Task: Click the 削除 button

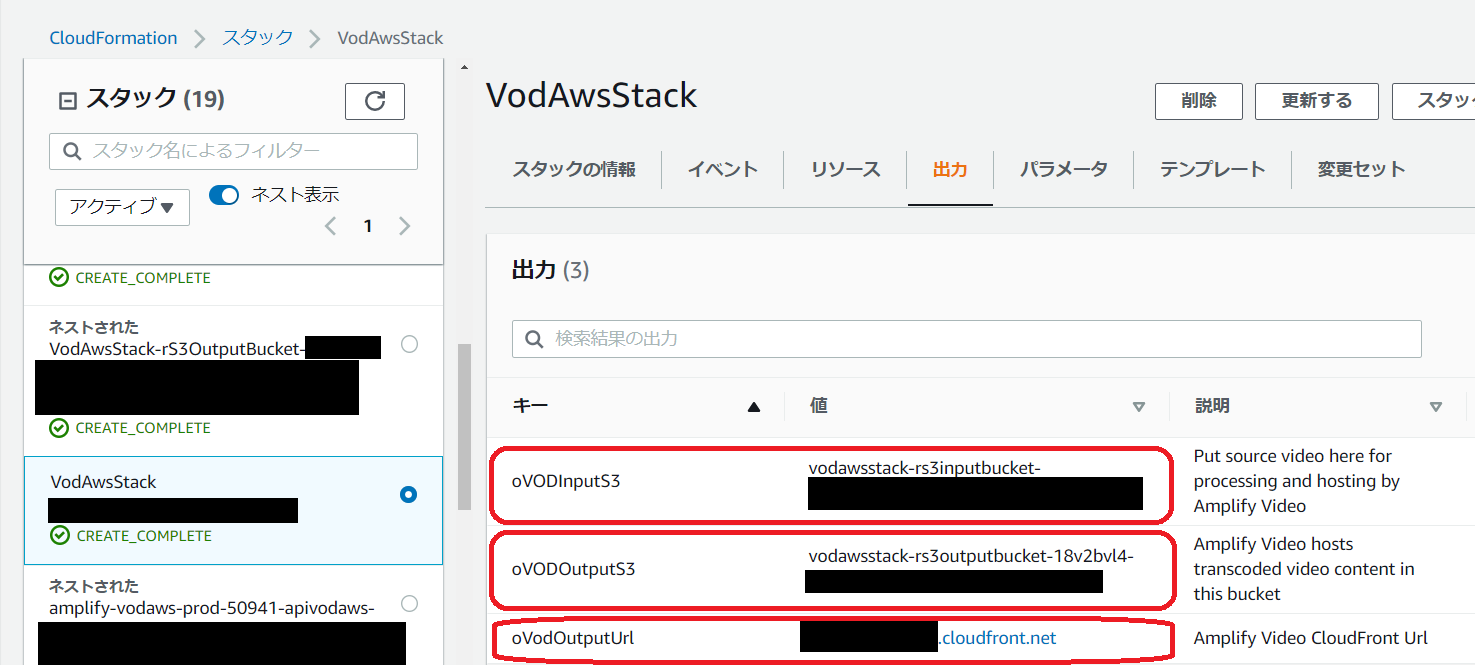Action: [1199, 101]
